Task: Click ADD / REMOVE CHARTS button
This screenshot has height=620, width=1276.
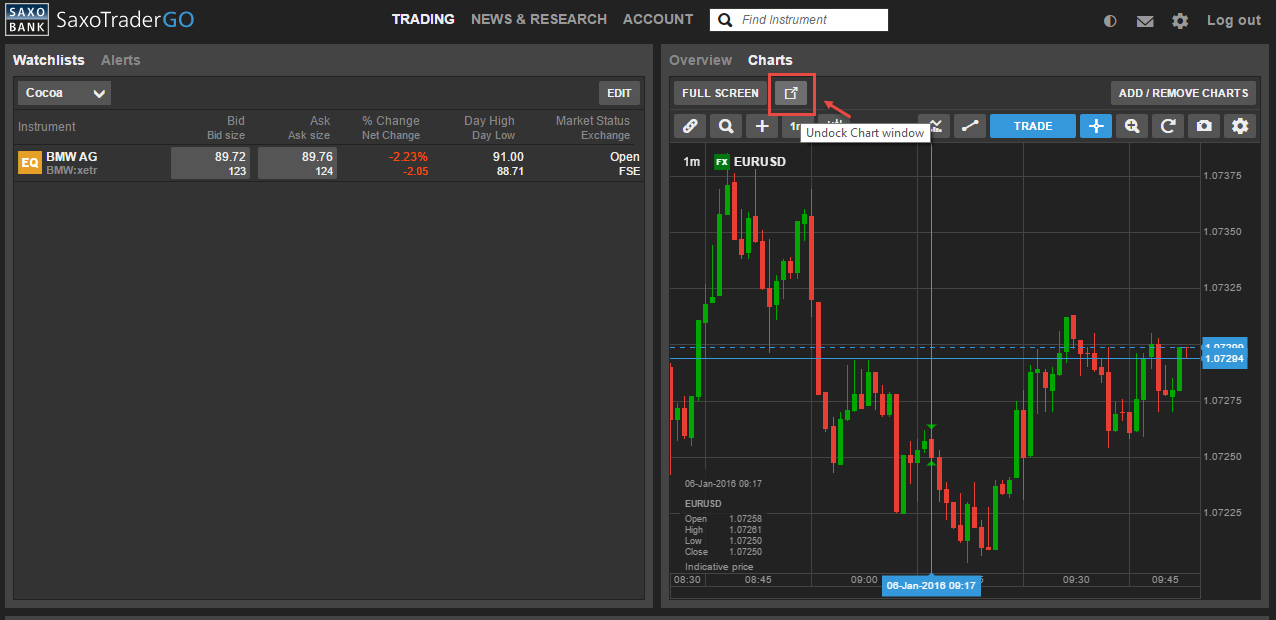Action: (x=1183, y=93)
